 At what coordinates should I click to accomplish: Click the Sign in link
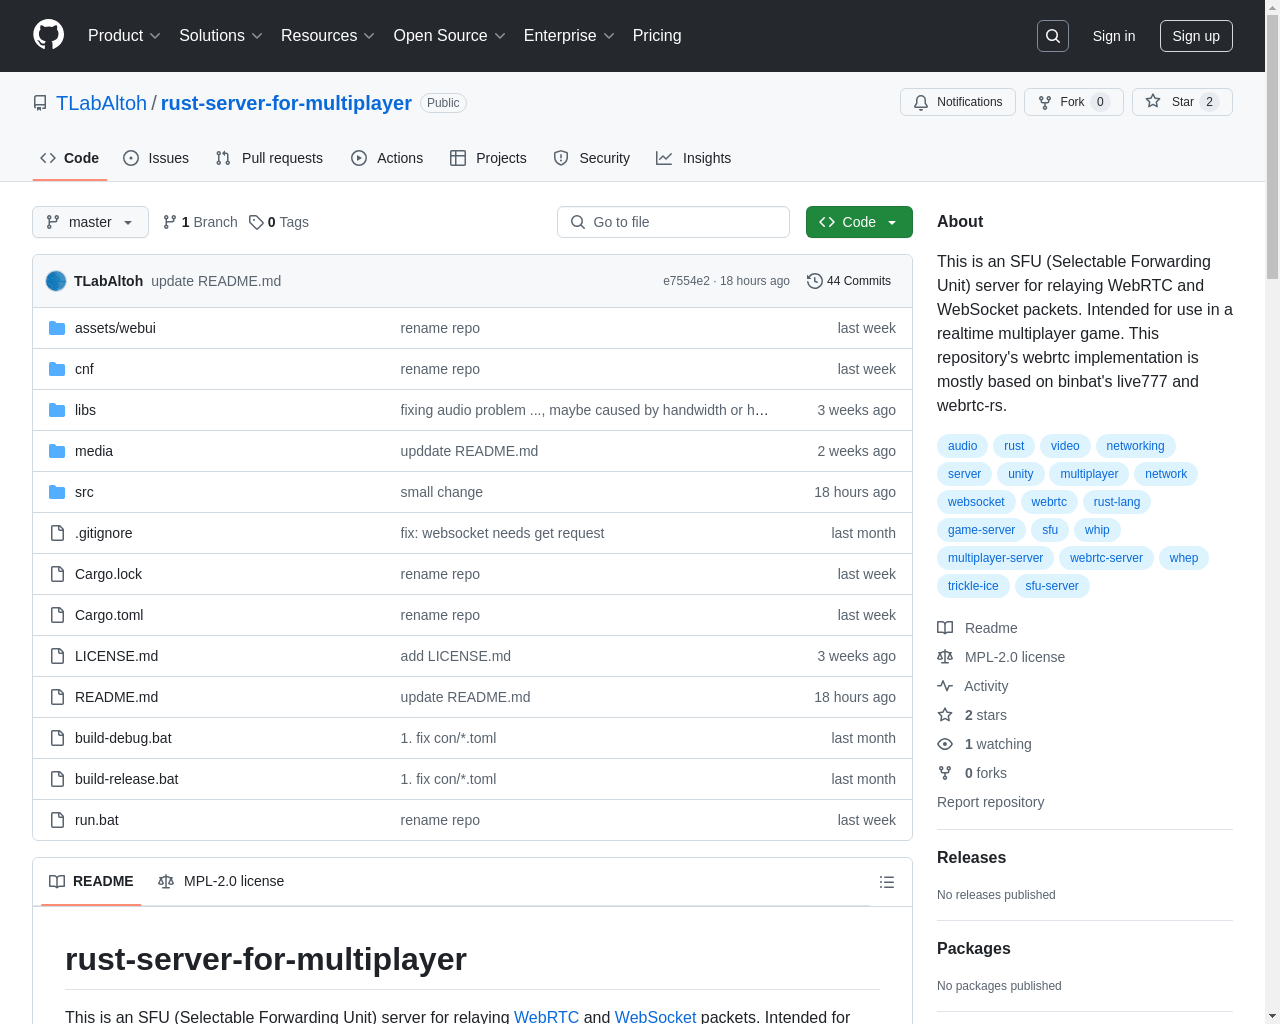[x=1114, y=36]
